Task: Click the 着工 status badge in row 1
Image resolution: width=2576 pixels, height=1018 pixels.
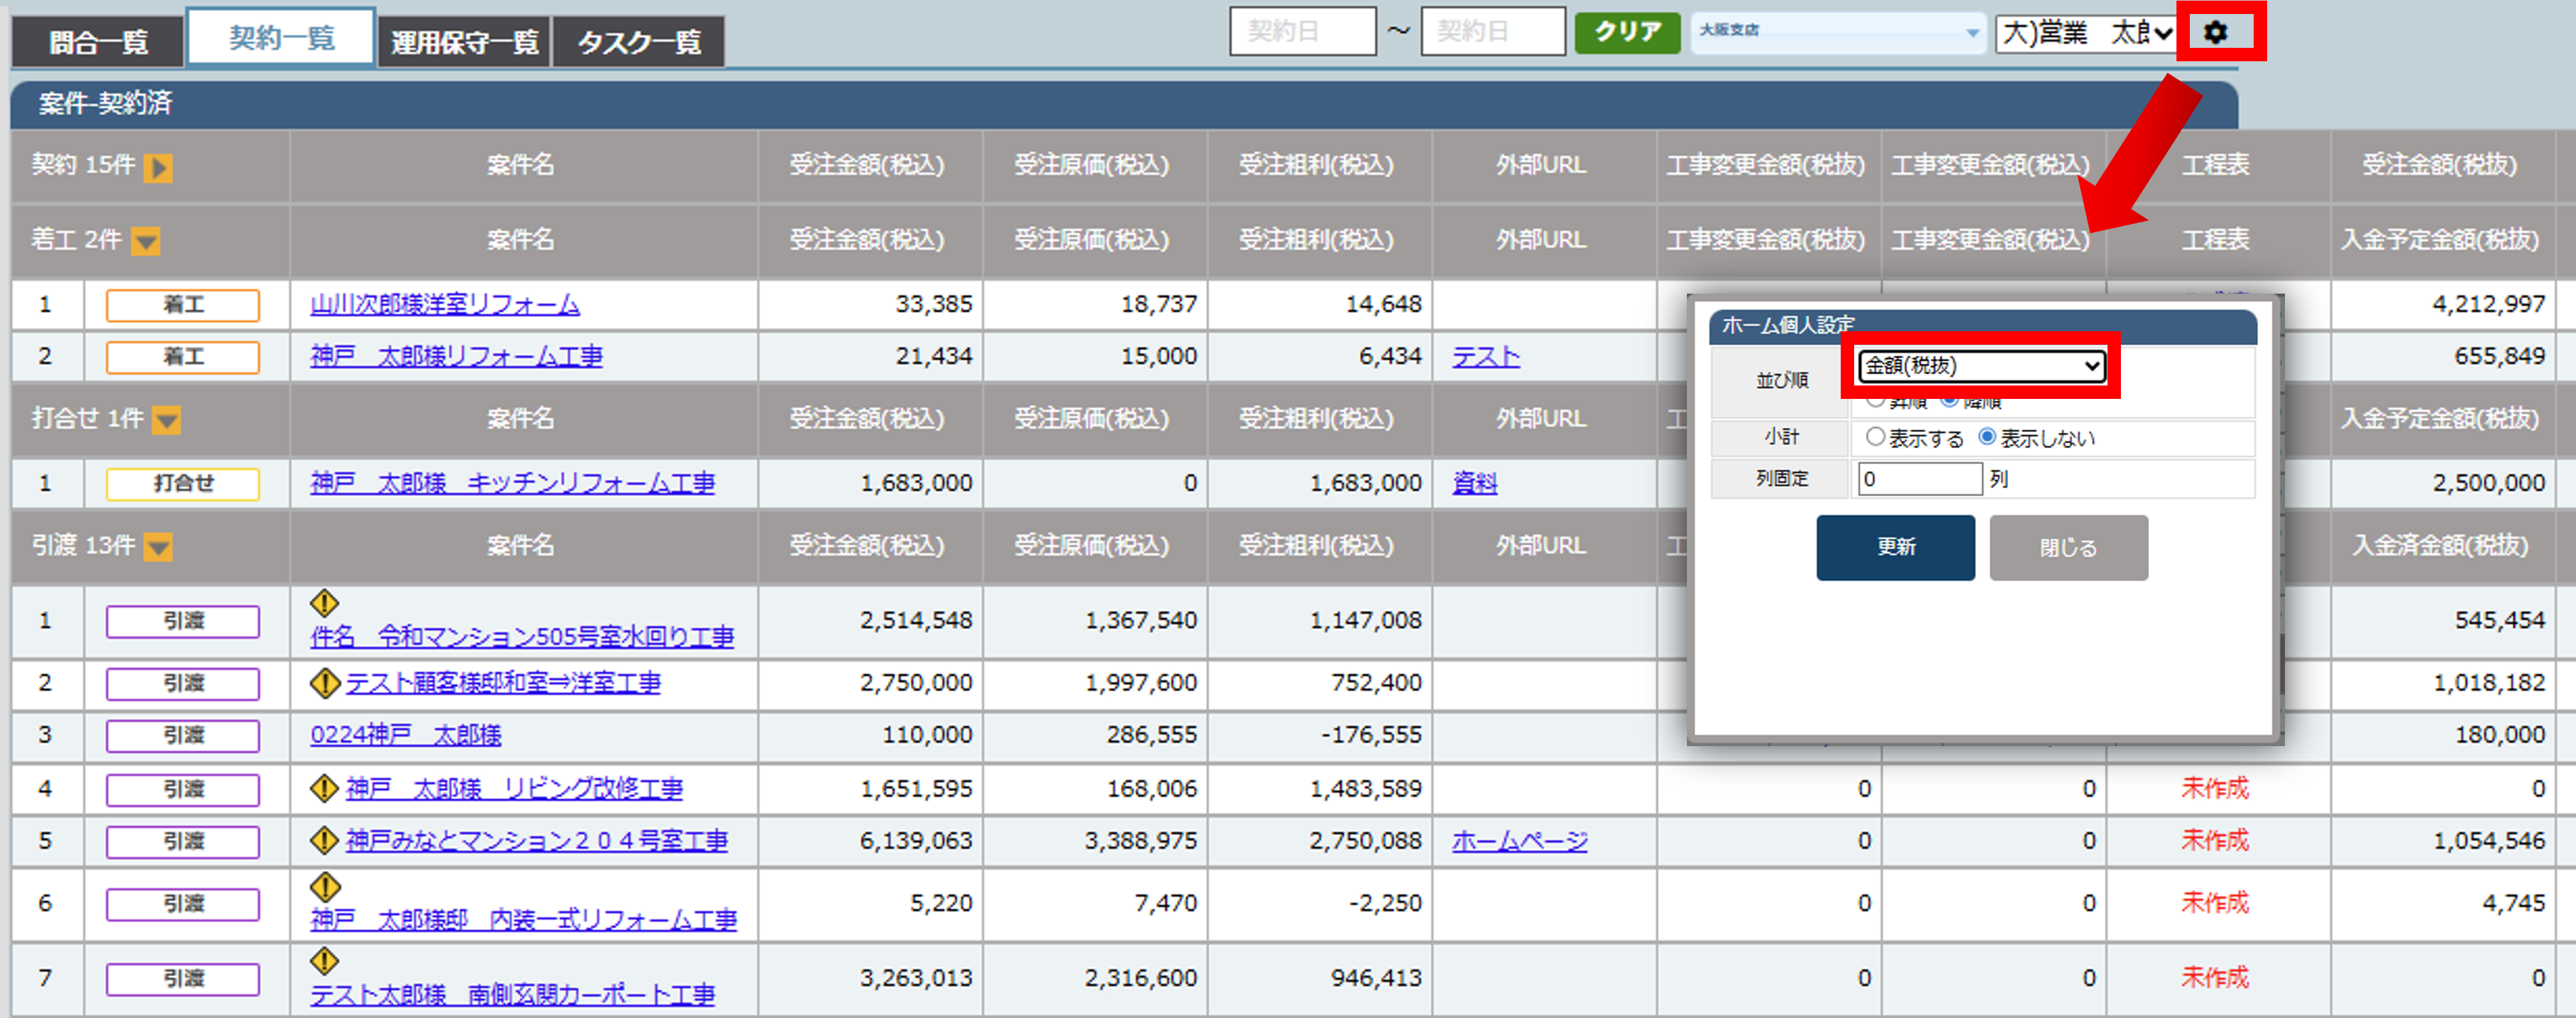Action: tap(183, 304)
